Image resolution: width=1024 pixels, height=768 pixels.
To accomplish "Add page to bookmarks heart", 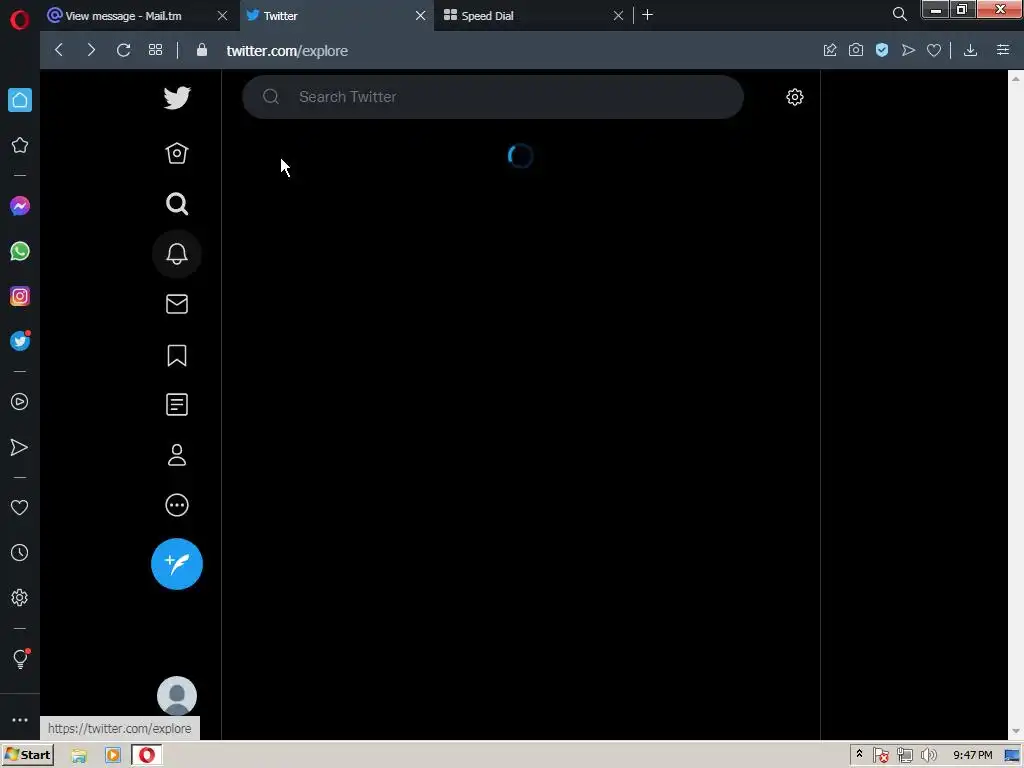I will pyautogui.click(x=934, y=50).
